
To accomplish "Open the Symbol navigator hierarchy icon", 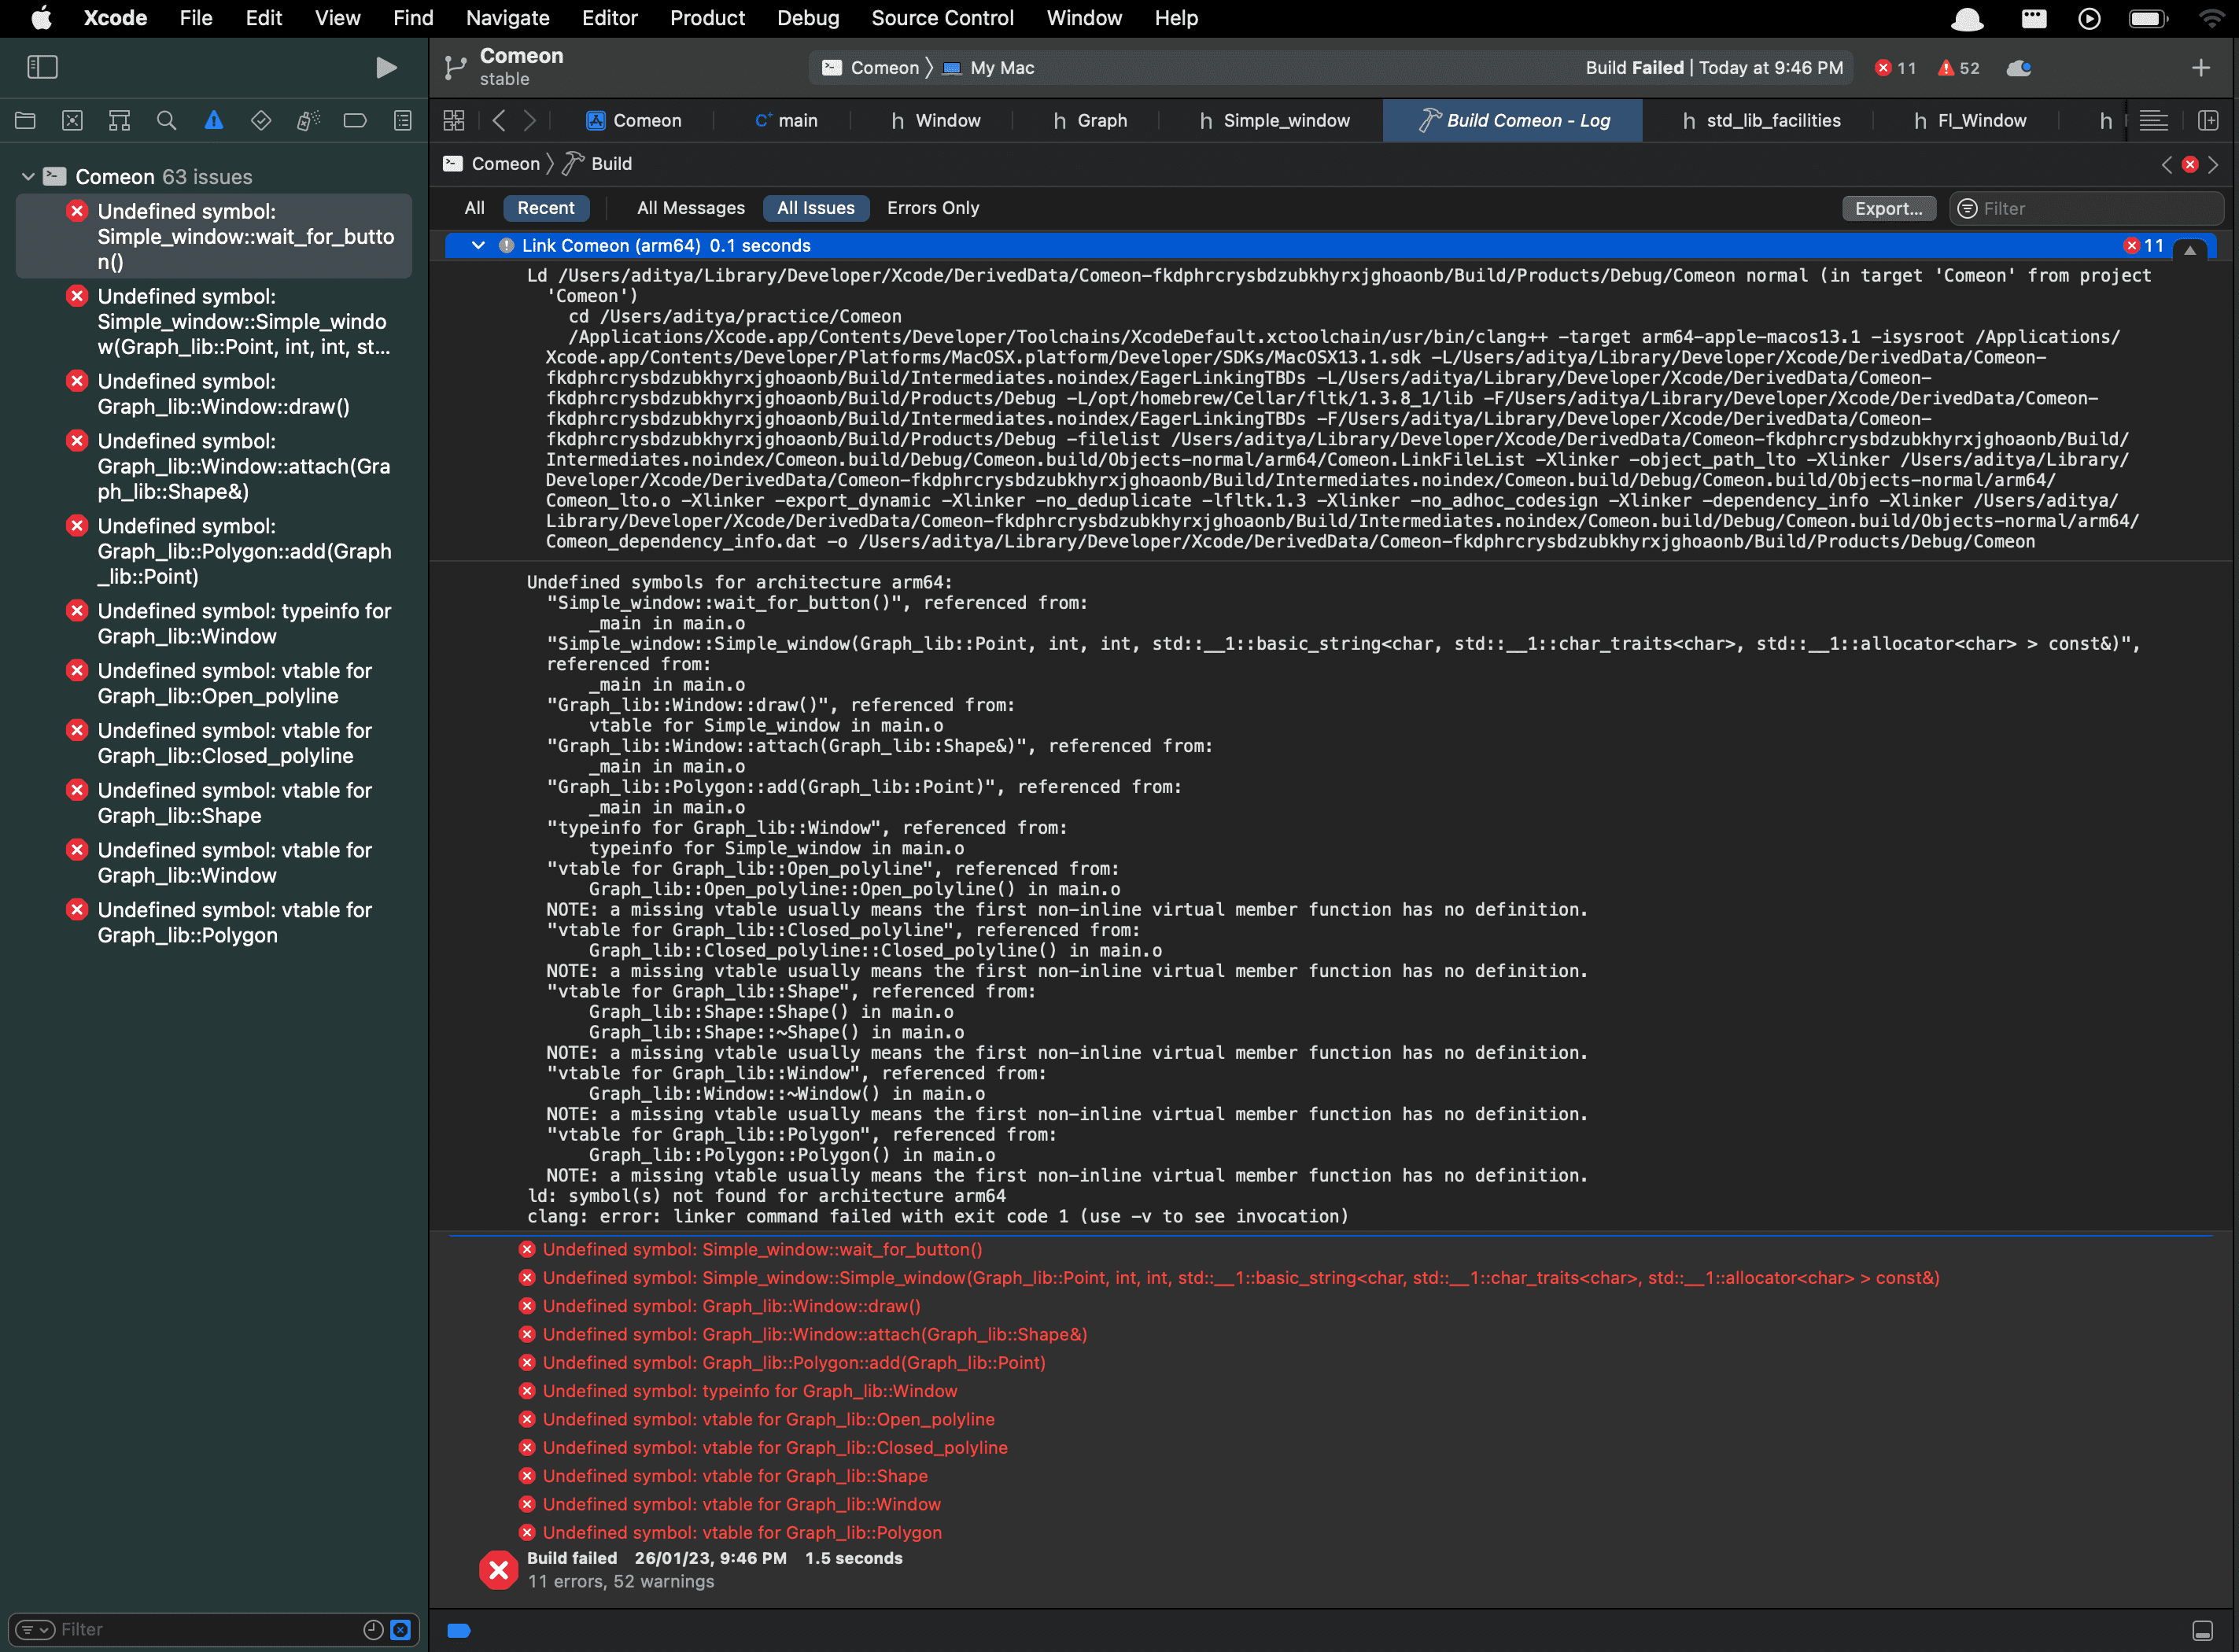I will click(119, 121).
